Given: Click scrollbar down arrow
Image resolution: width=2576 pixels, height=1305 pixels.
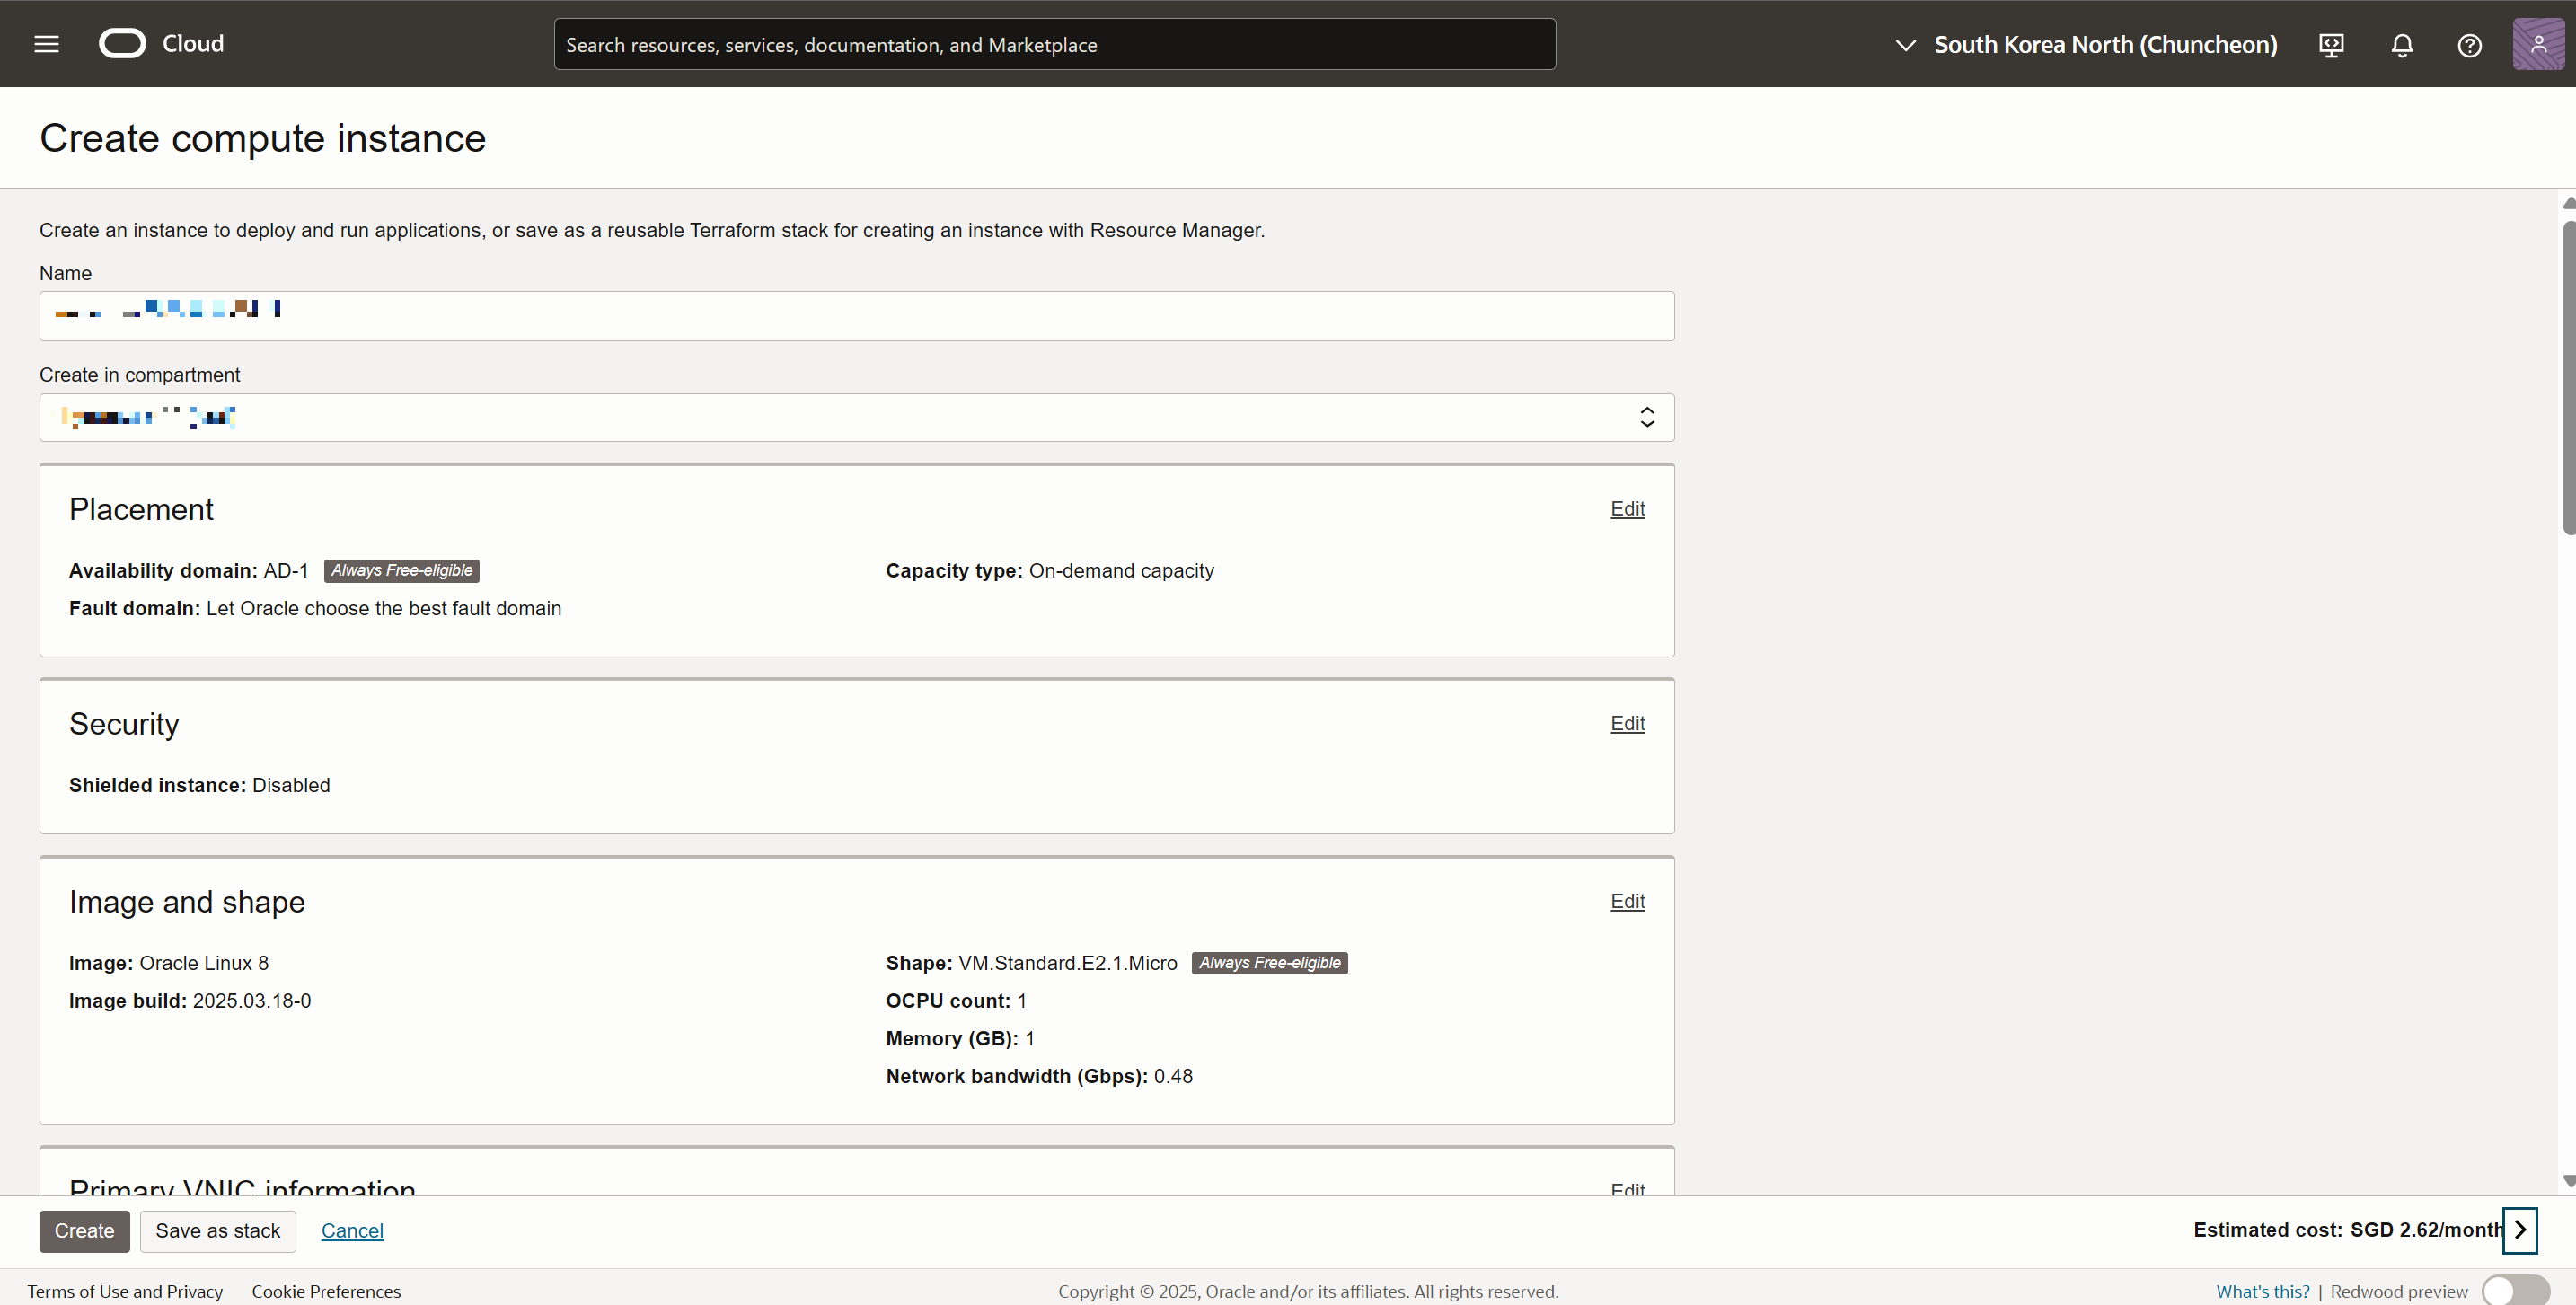Looking at the screenshot, I should 2568,1181.
